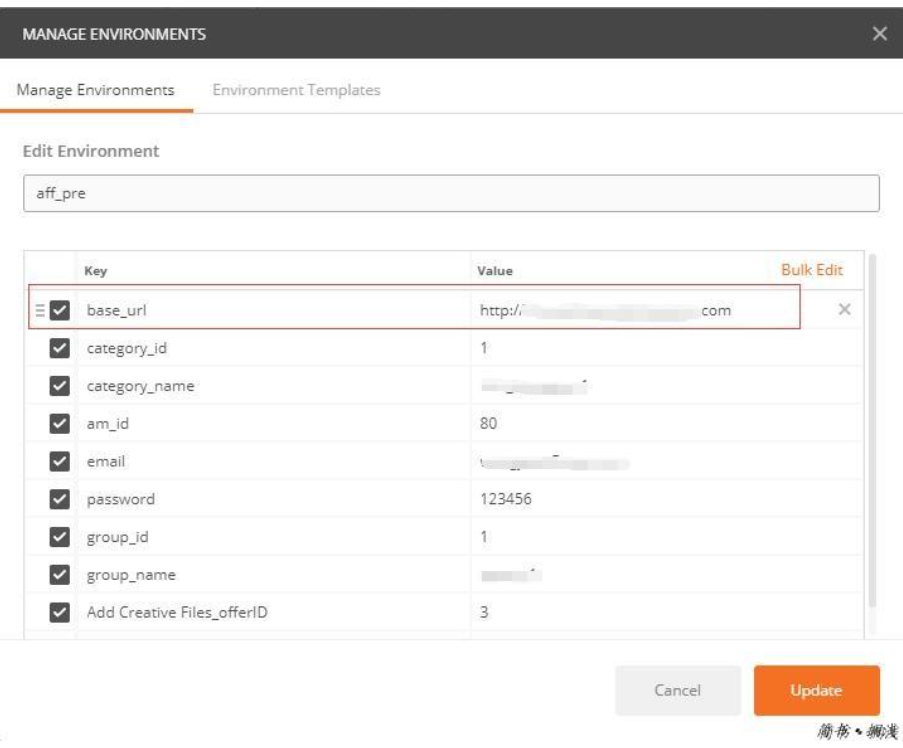Close the Manage Environments dialog

[x=879, y=35]
